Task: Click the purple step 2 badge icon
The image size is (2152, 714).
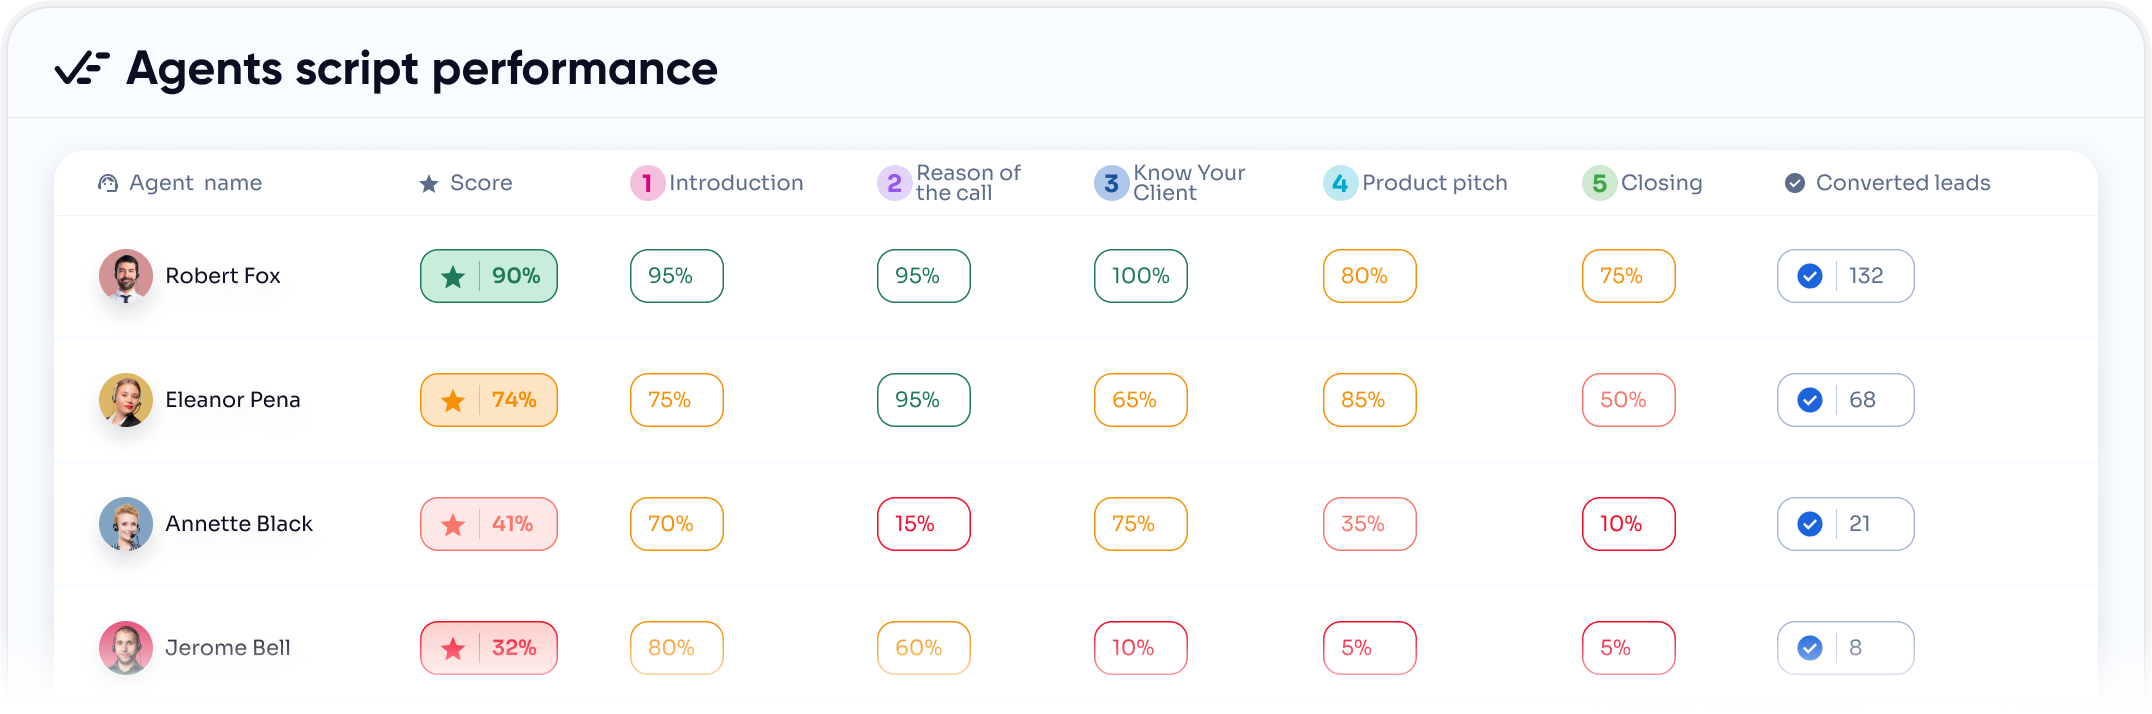Action: point(894,183)
